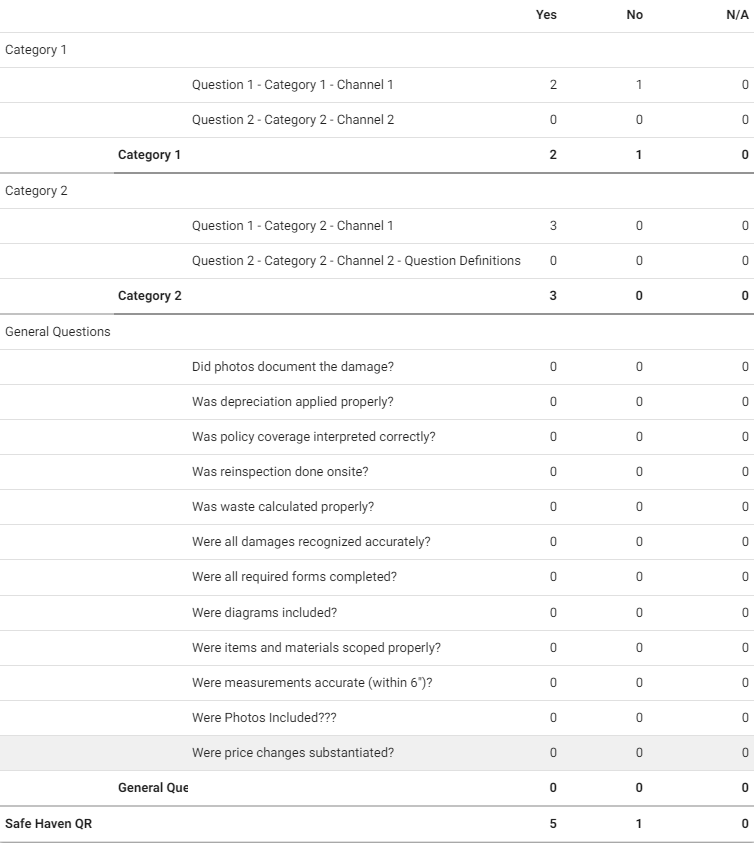Select "Was reinspection done onsite?" question

[280, 472]
